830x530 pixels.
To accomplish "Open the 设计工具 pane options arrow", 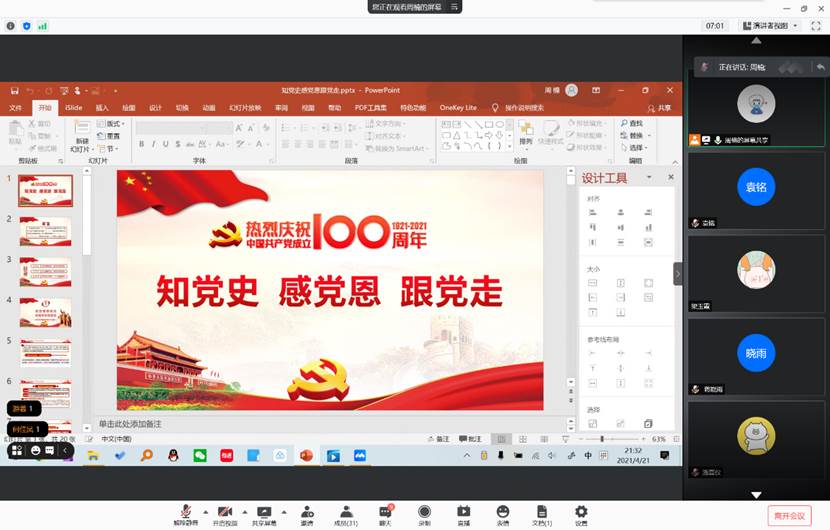I will (649, 177).
